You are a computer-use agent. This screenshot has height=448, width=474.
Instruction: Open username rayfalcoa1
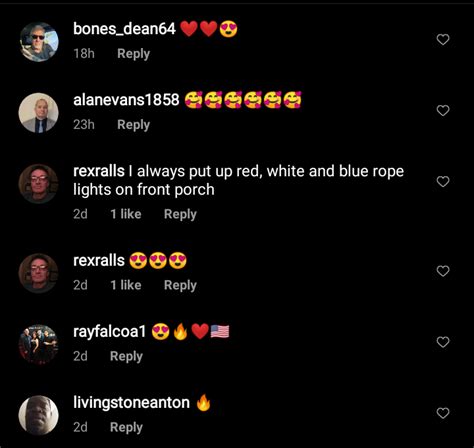(x=110, y=332)
